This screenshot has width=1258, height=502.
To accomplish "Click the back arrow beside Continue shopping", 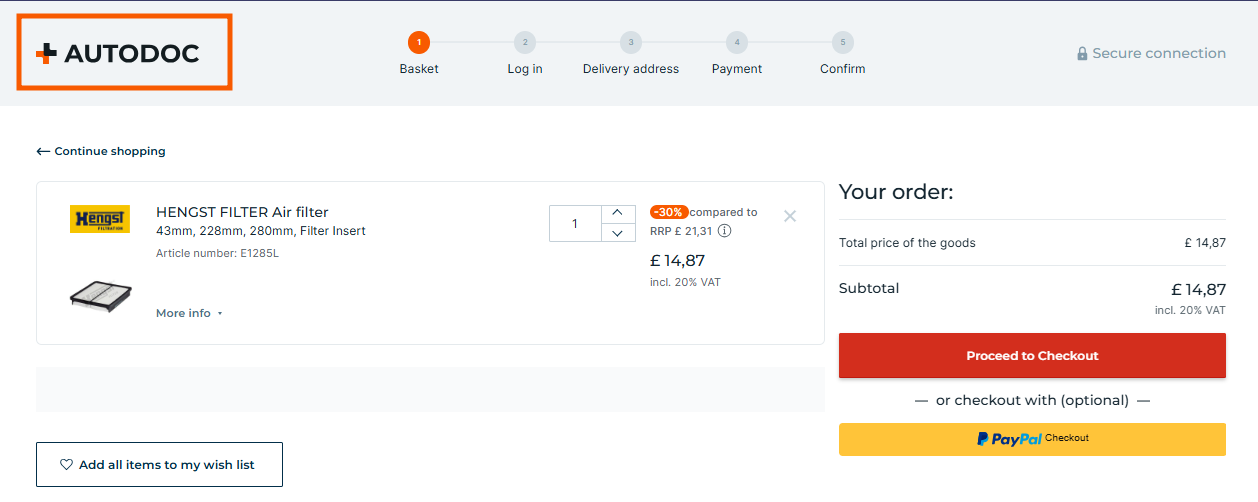I will tap(43, 152).
